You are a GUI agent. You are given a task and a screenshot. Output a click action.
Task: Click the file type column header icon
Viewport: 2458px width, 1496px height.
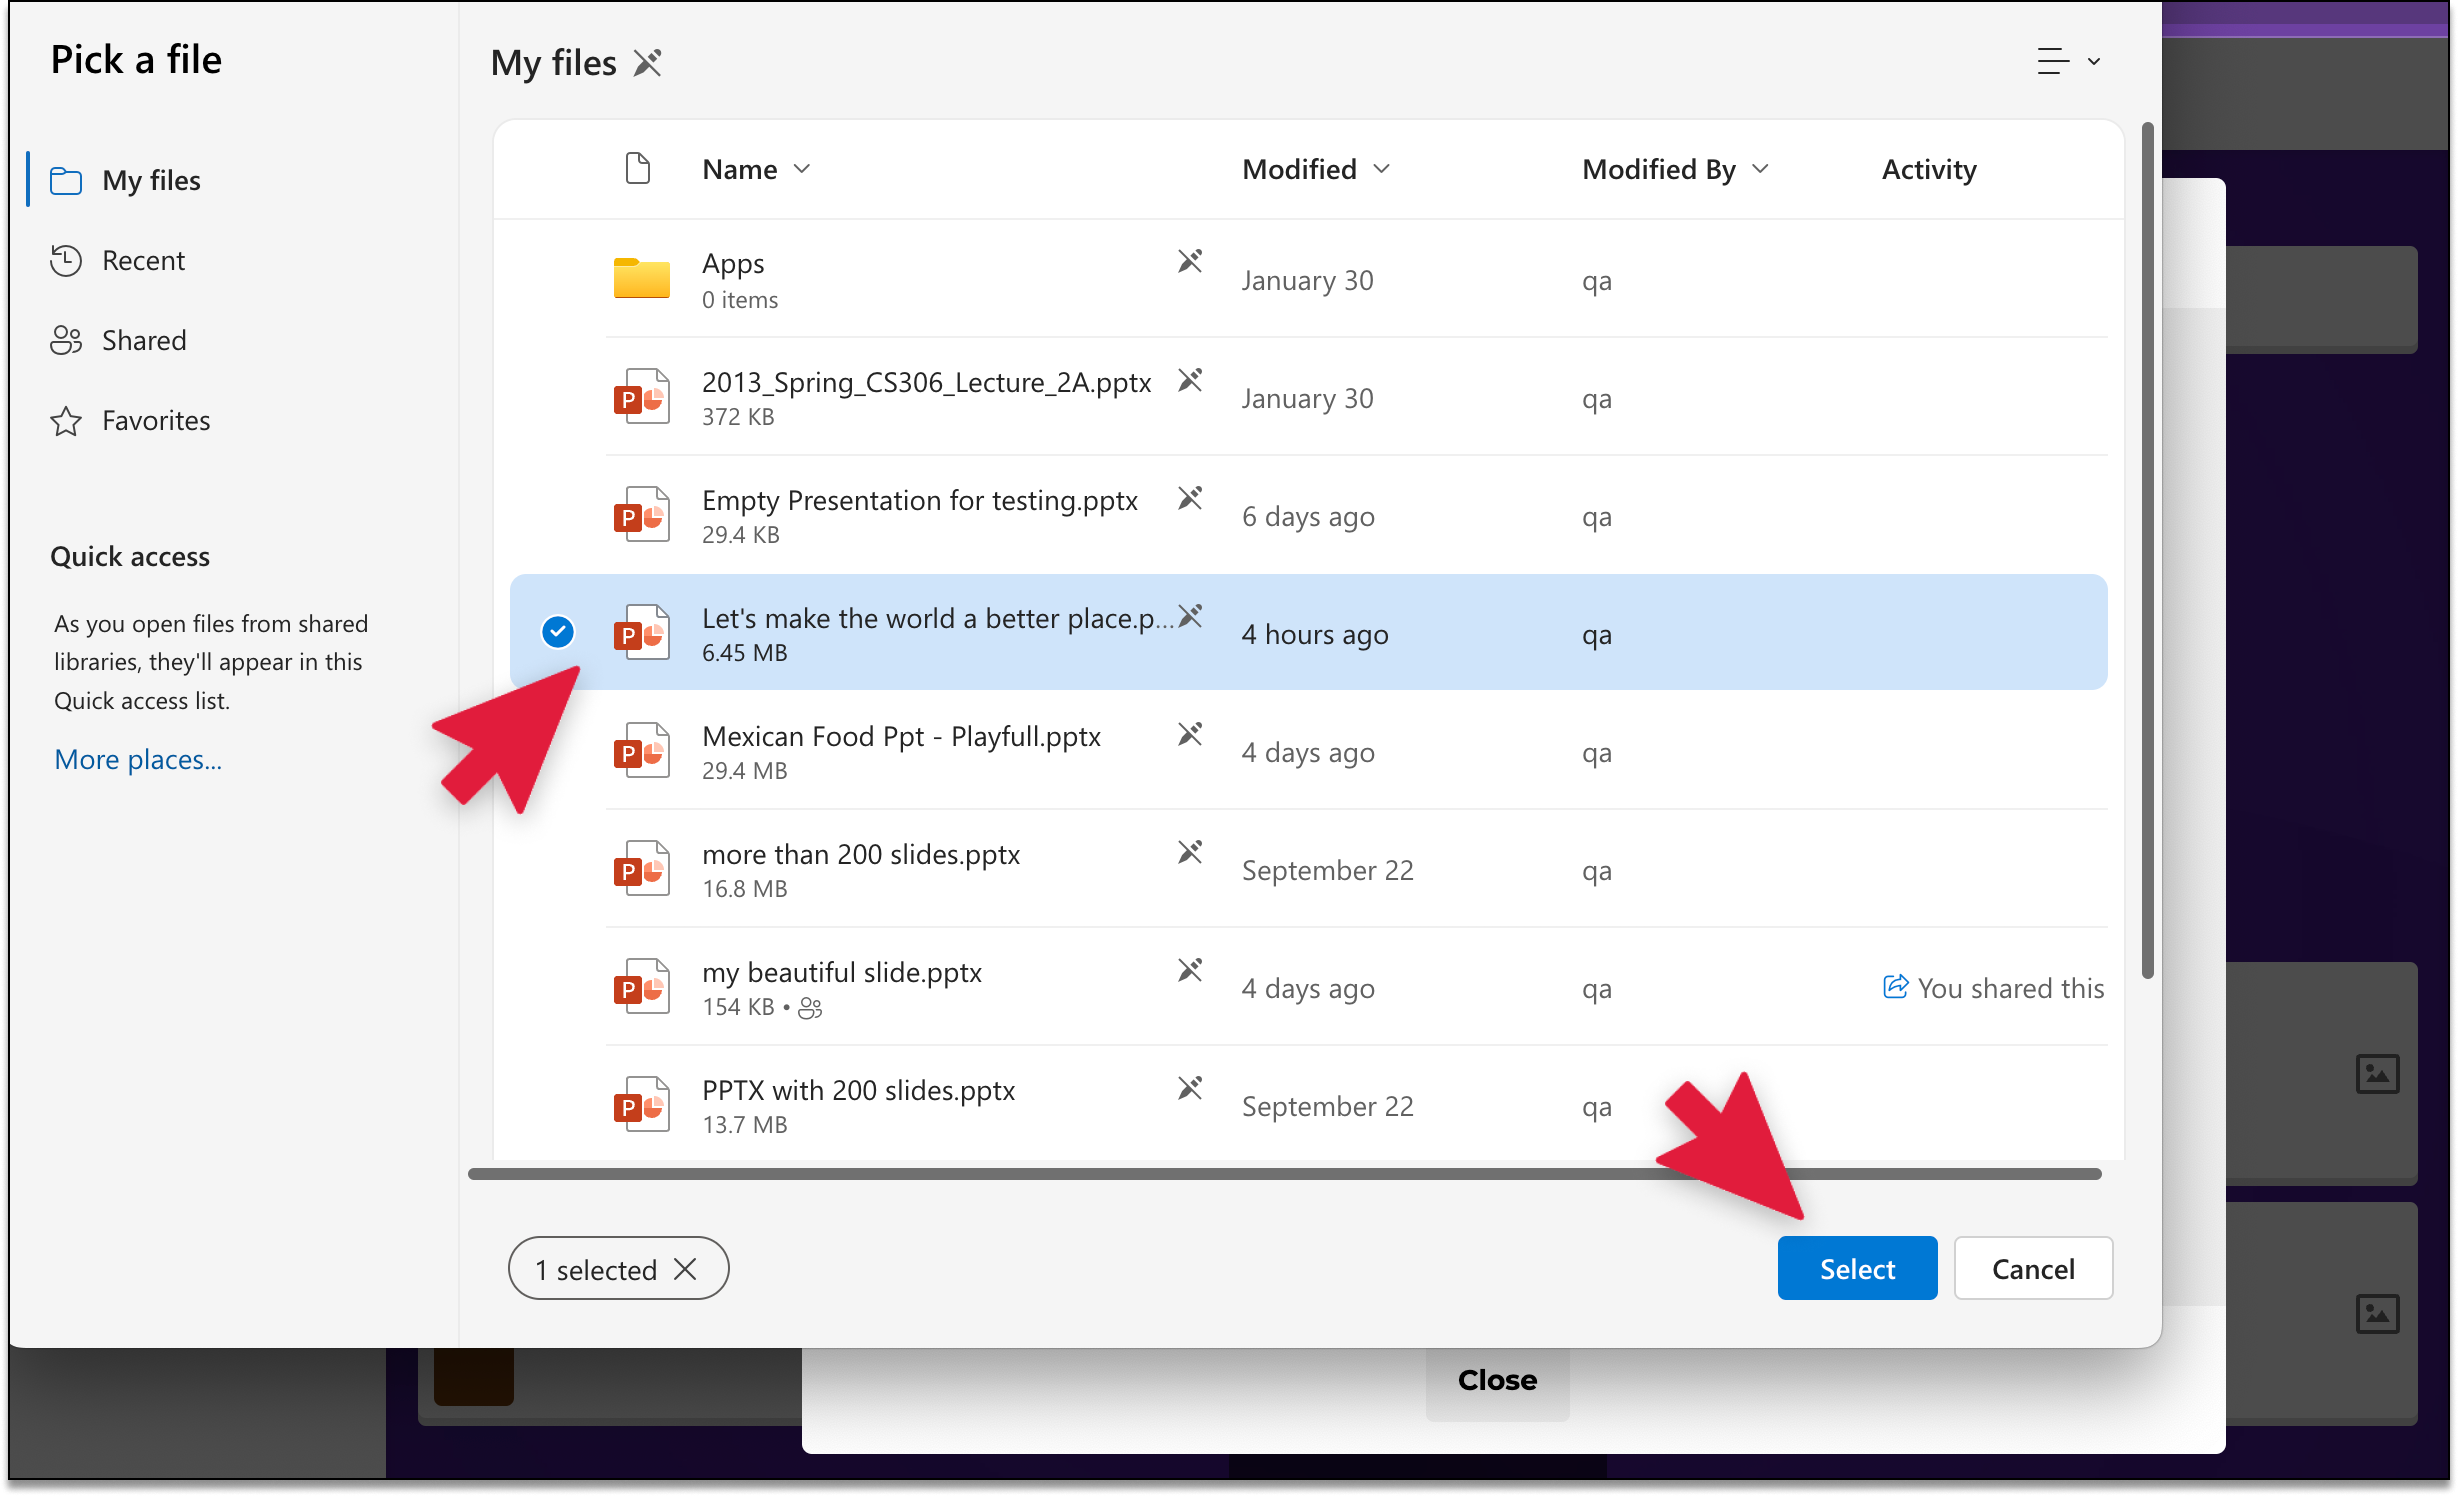[x=637, y=169]
